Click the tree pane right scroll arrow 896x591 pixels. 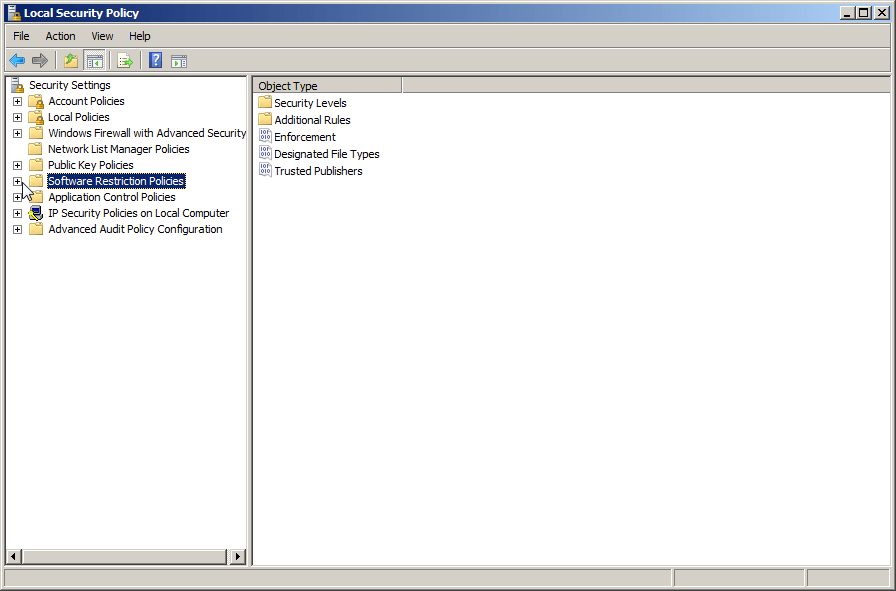pos(238,556)
